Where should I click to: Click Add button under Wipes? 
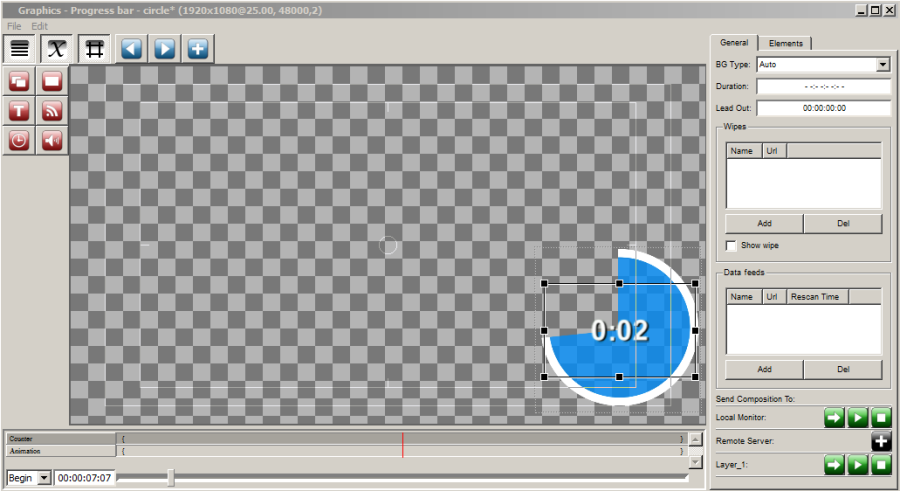[x=764, y=223]
